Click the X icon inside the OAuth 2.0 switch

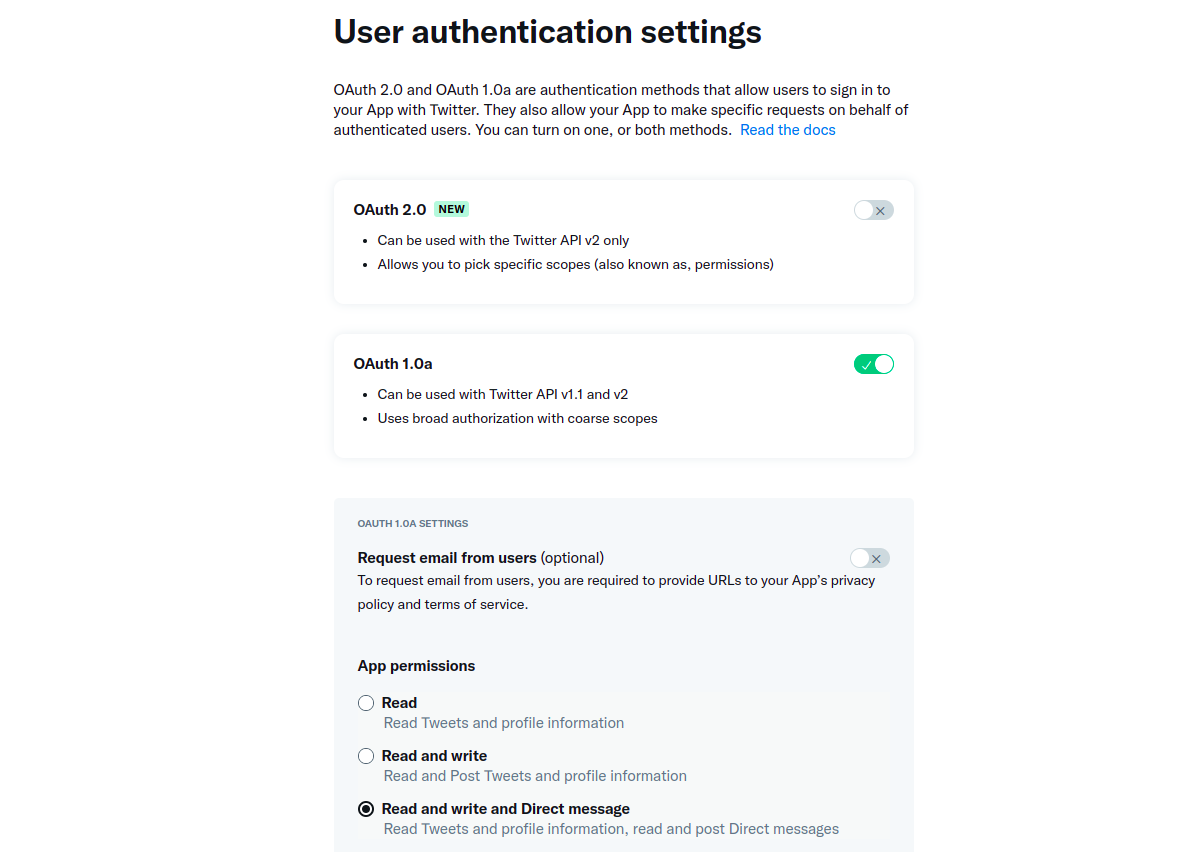[x=880, y=211]
